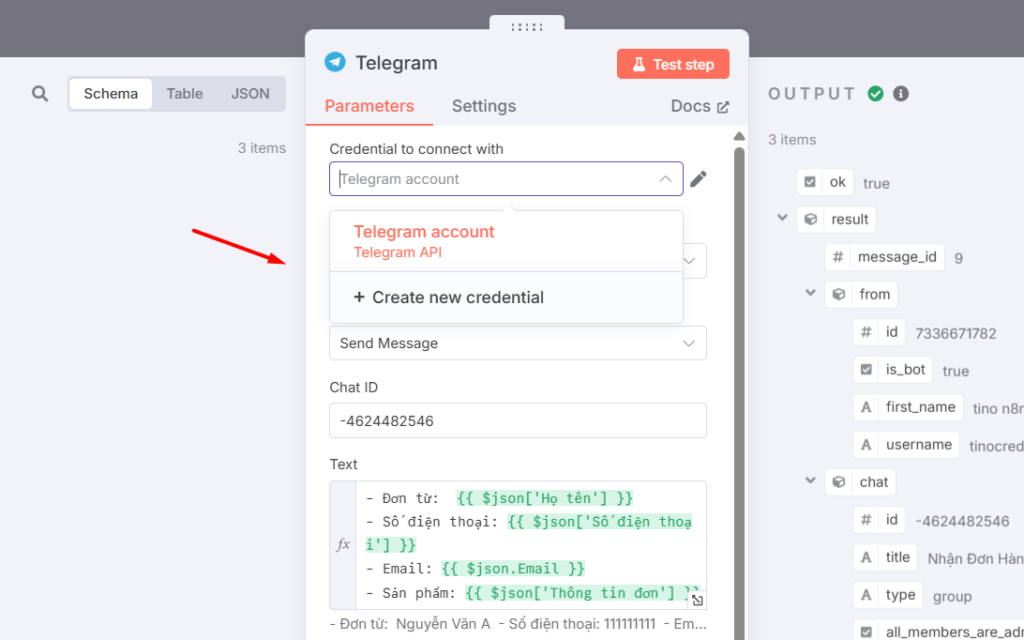Switch to the Settings tab

[x=484, y=106]
